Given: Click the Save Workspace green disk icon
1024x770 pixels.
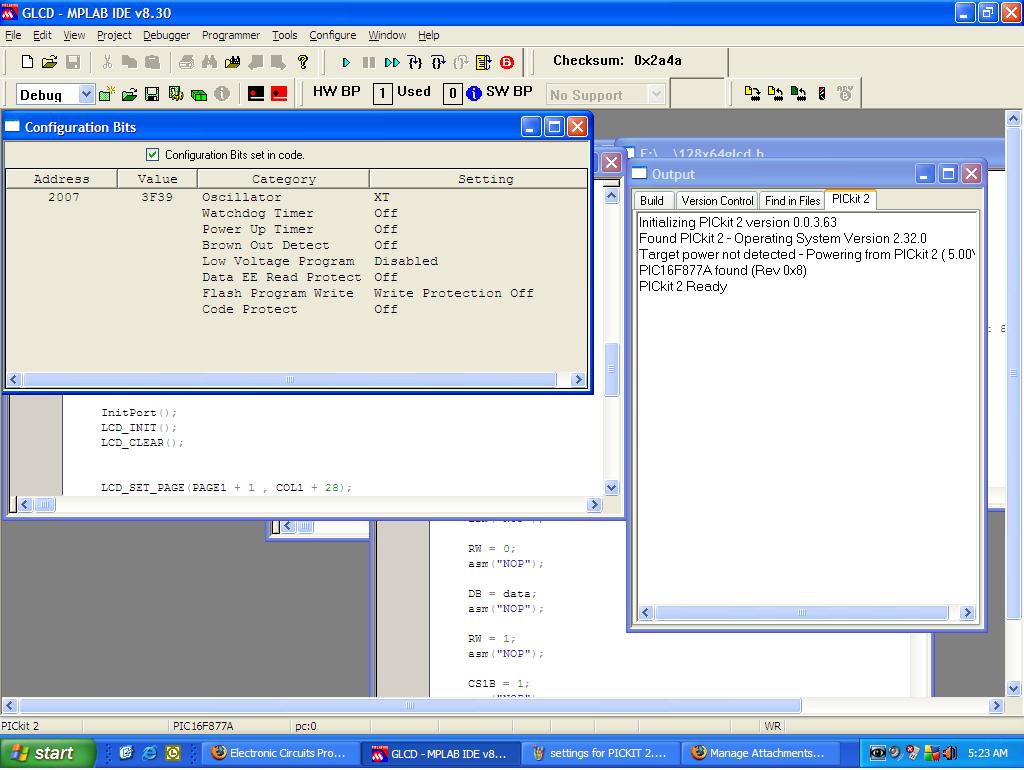Looking at the screenshot, I should (152, 94).
